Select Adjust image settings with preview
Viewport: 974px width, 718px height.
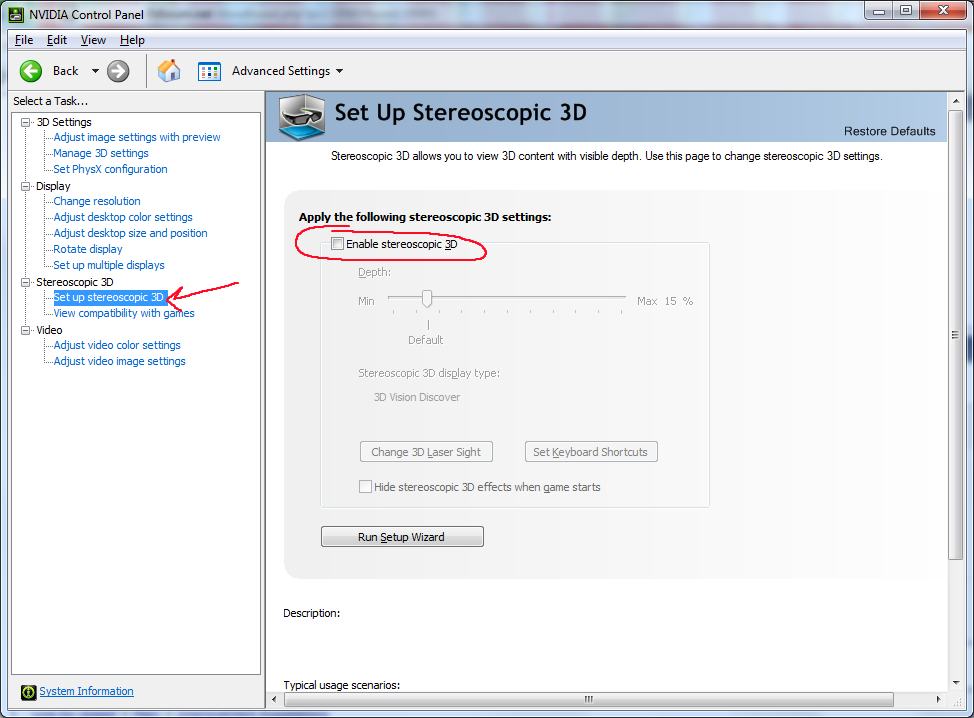(137, 137)
